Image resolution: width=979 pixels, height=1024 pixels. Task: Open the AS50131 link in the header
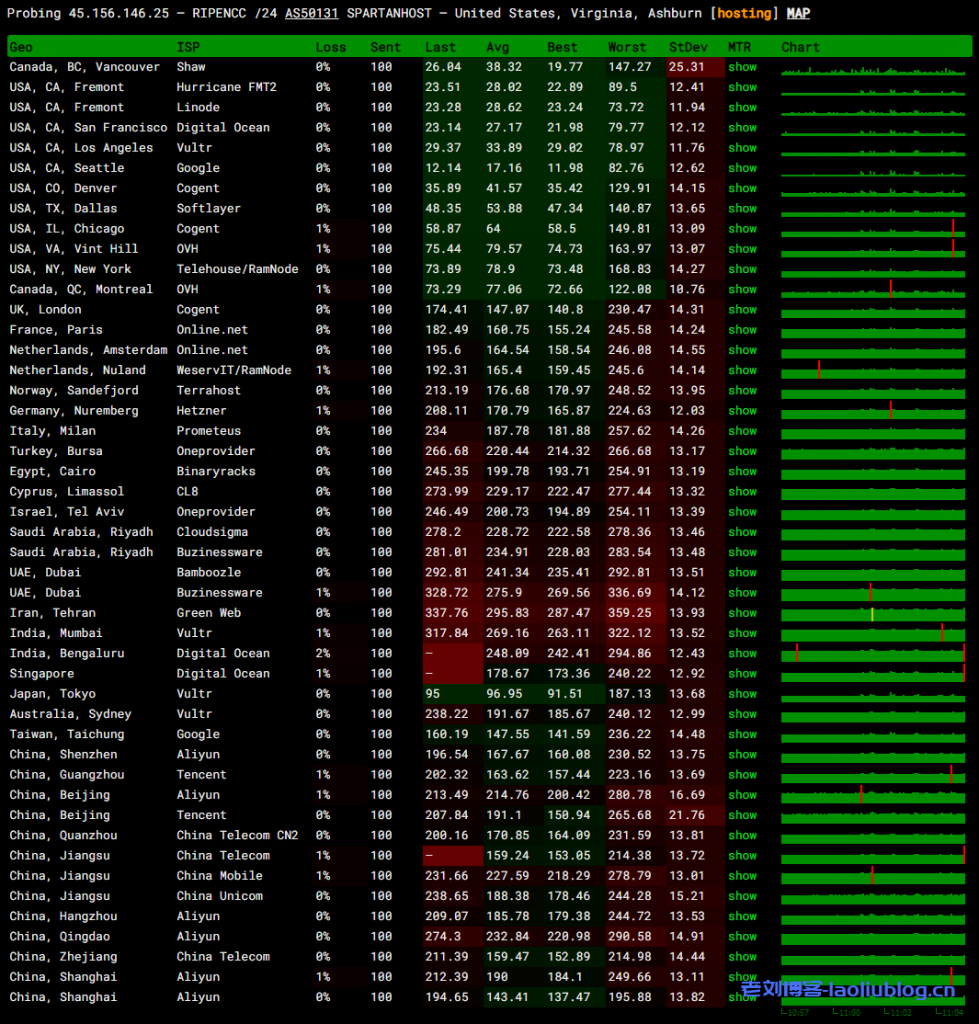pos(311,14)
